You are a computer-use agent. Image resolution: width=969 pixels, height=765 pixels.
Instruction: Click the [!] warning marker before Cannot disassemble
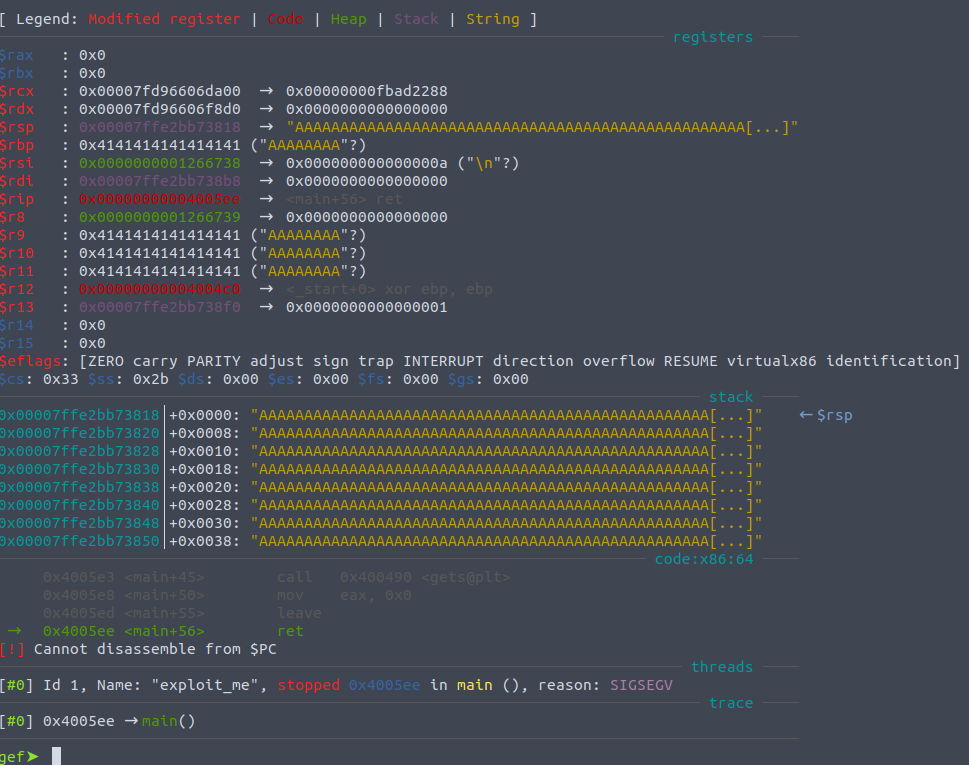tap(12, 649)
